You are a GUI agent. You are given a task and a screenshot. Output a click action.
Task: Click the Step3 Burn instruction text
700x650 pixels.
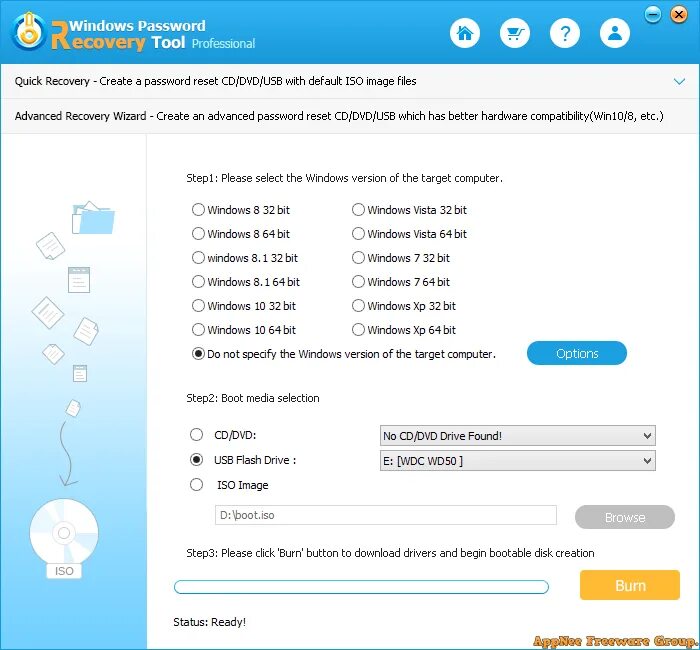click(x=390, y=553)
